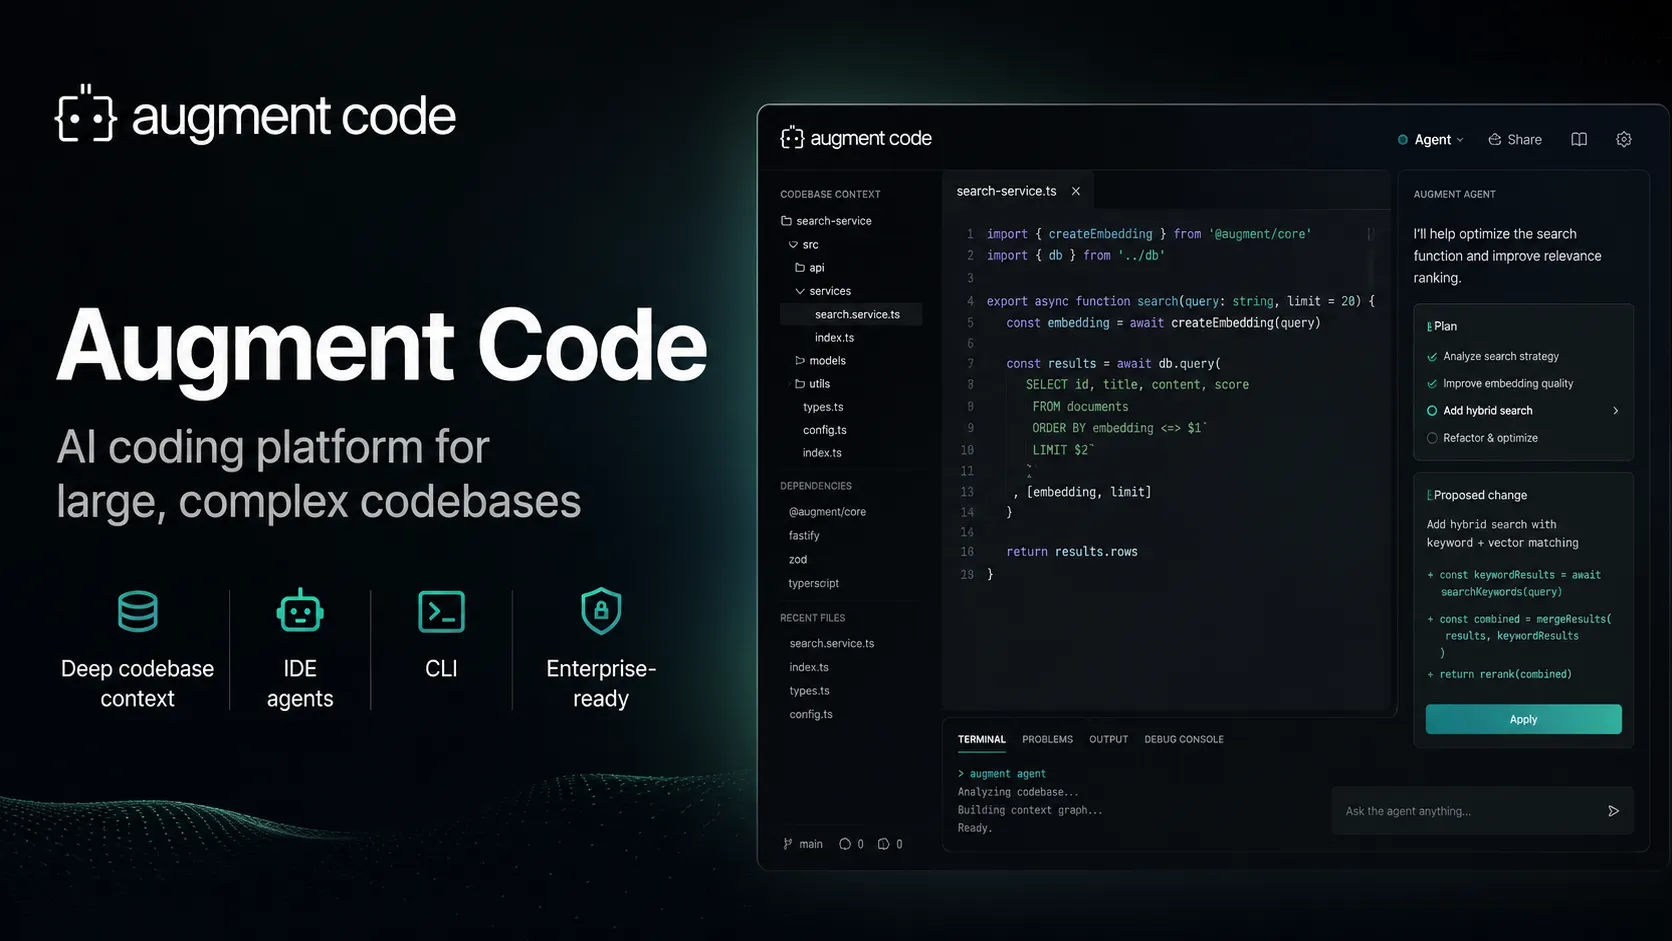Open search.service.ts in Recent Files
The image size is (1672, 941).
click(x=832, y=644)
